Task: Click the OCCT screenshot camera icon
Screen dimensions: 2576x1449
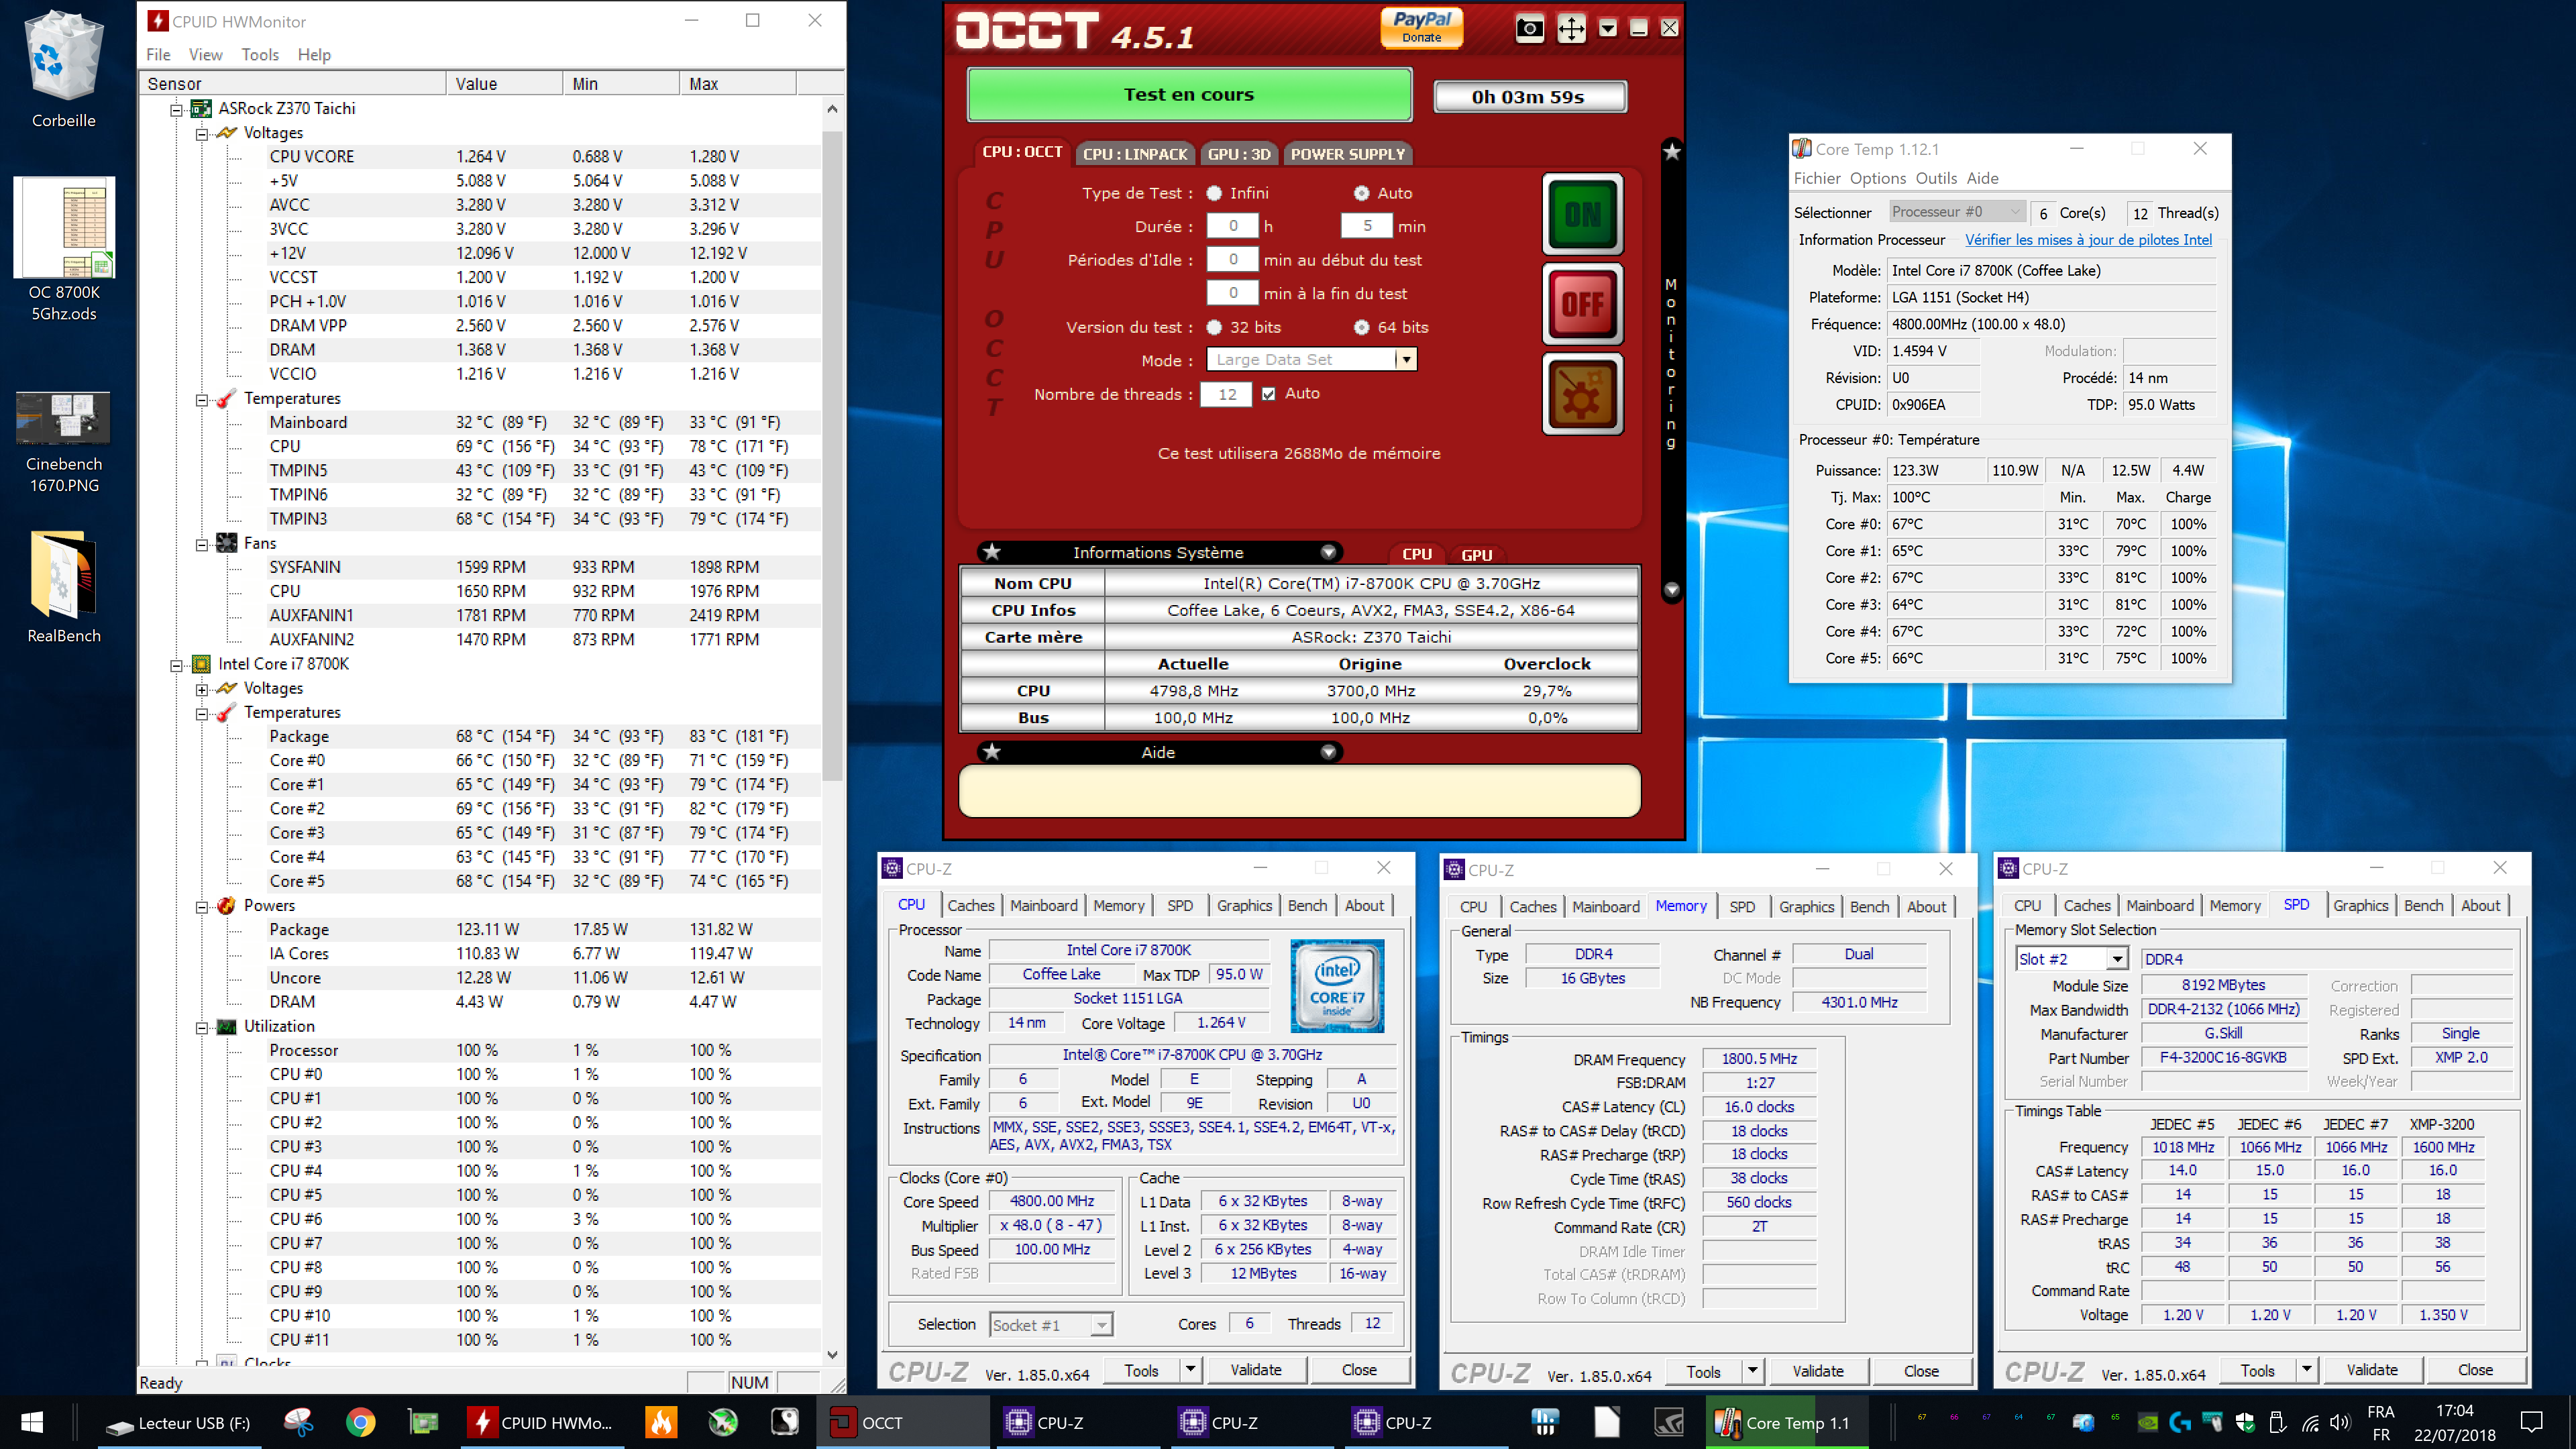Action: 1529,28
